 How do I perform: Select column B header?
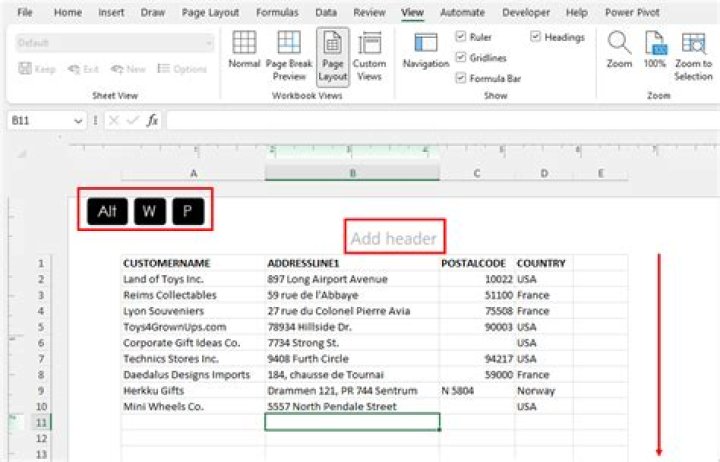click(352, 174)
